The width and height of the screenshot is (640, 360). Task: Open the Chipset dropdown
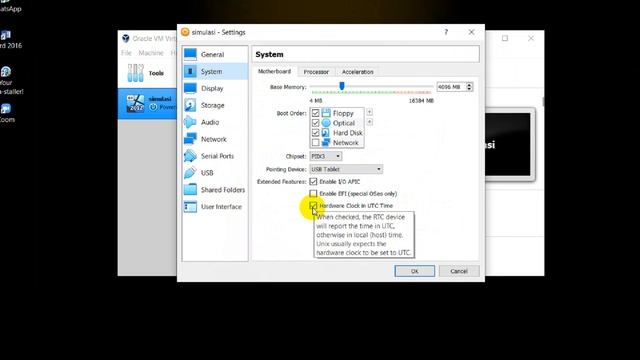[326, 156]
